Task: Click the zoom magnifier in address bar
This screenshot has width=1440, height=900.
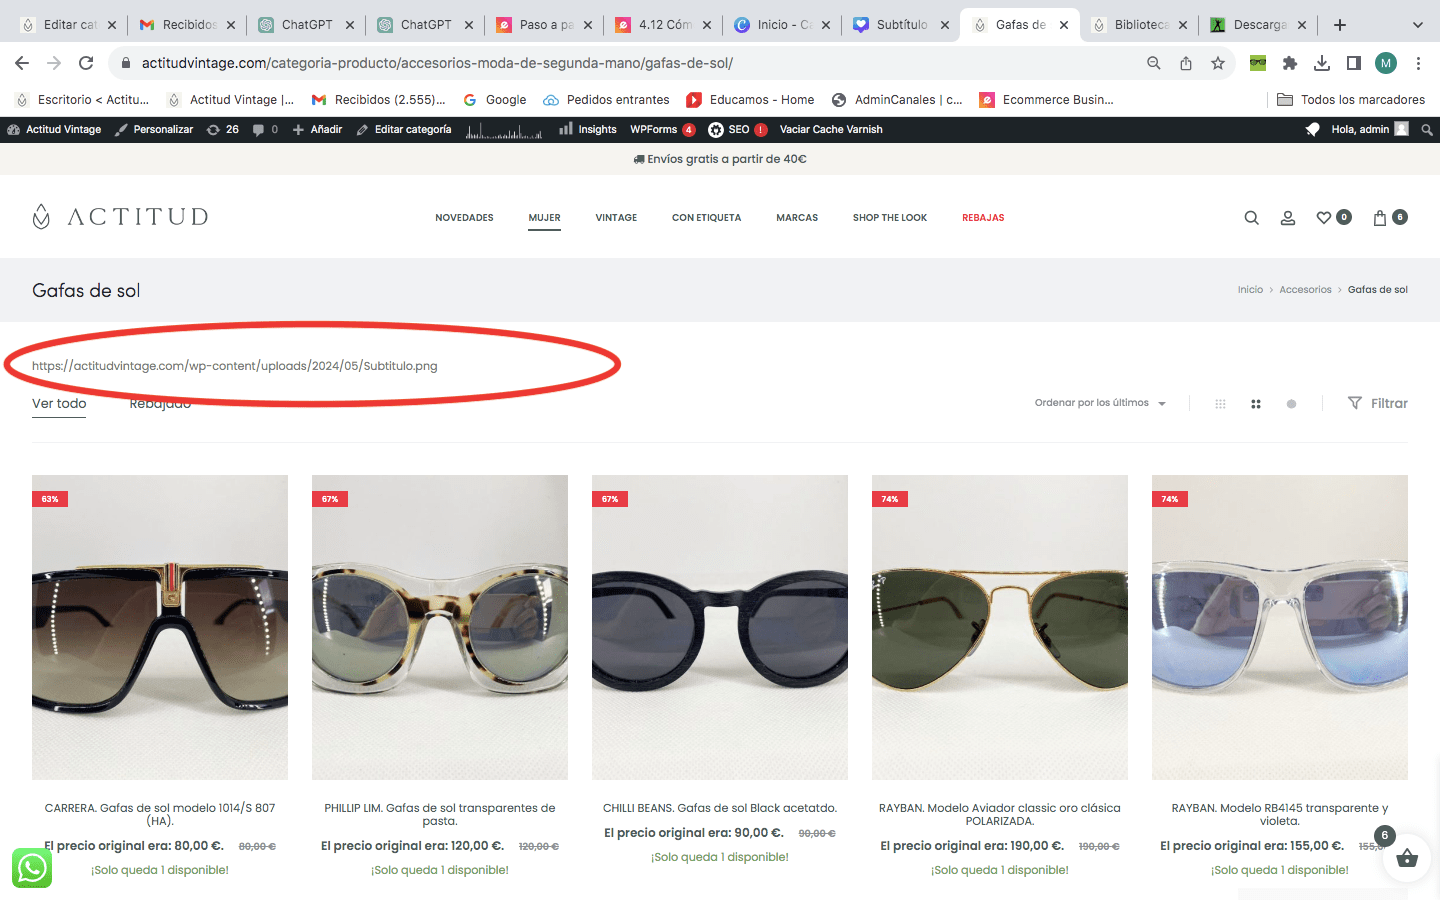Action: point(1154,63)
